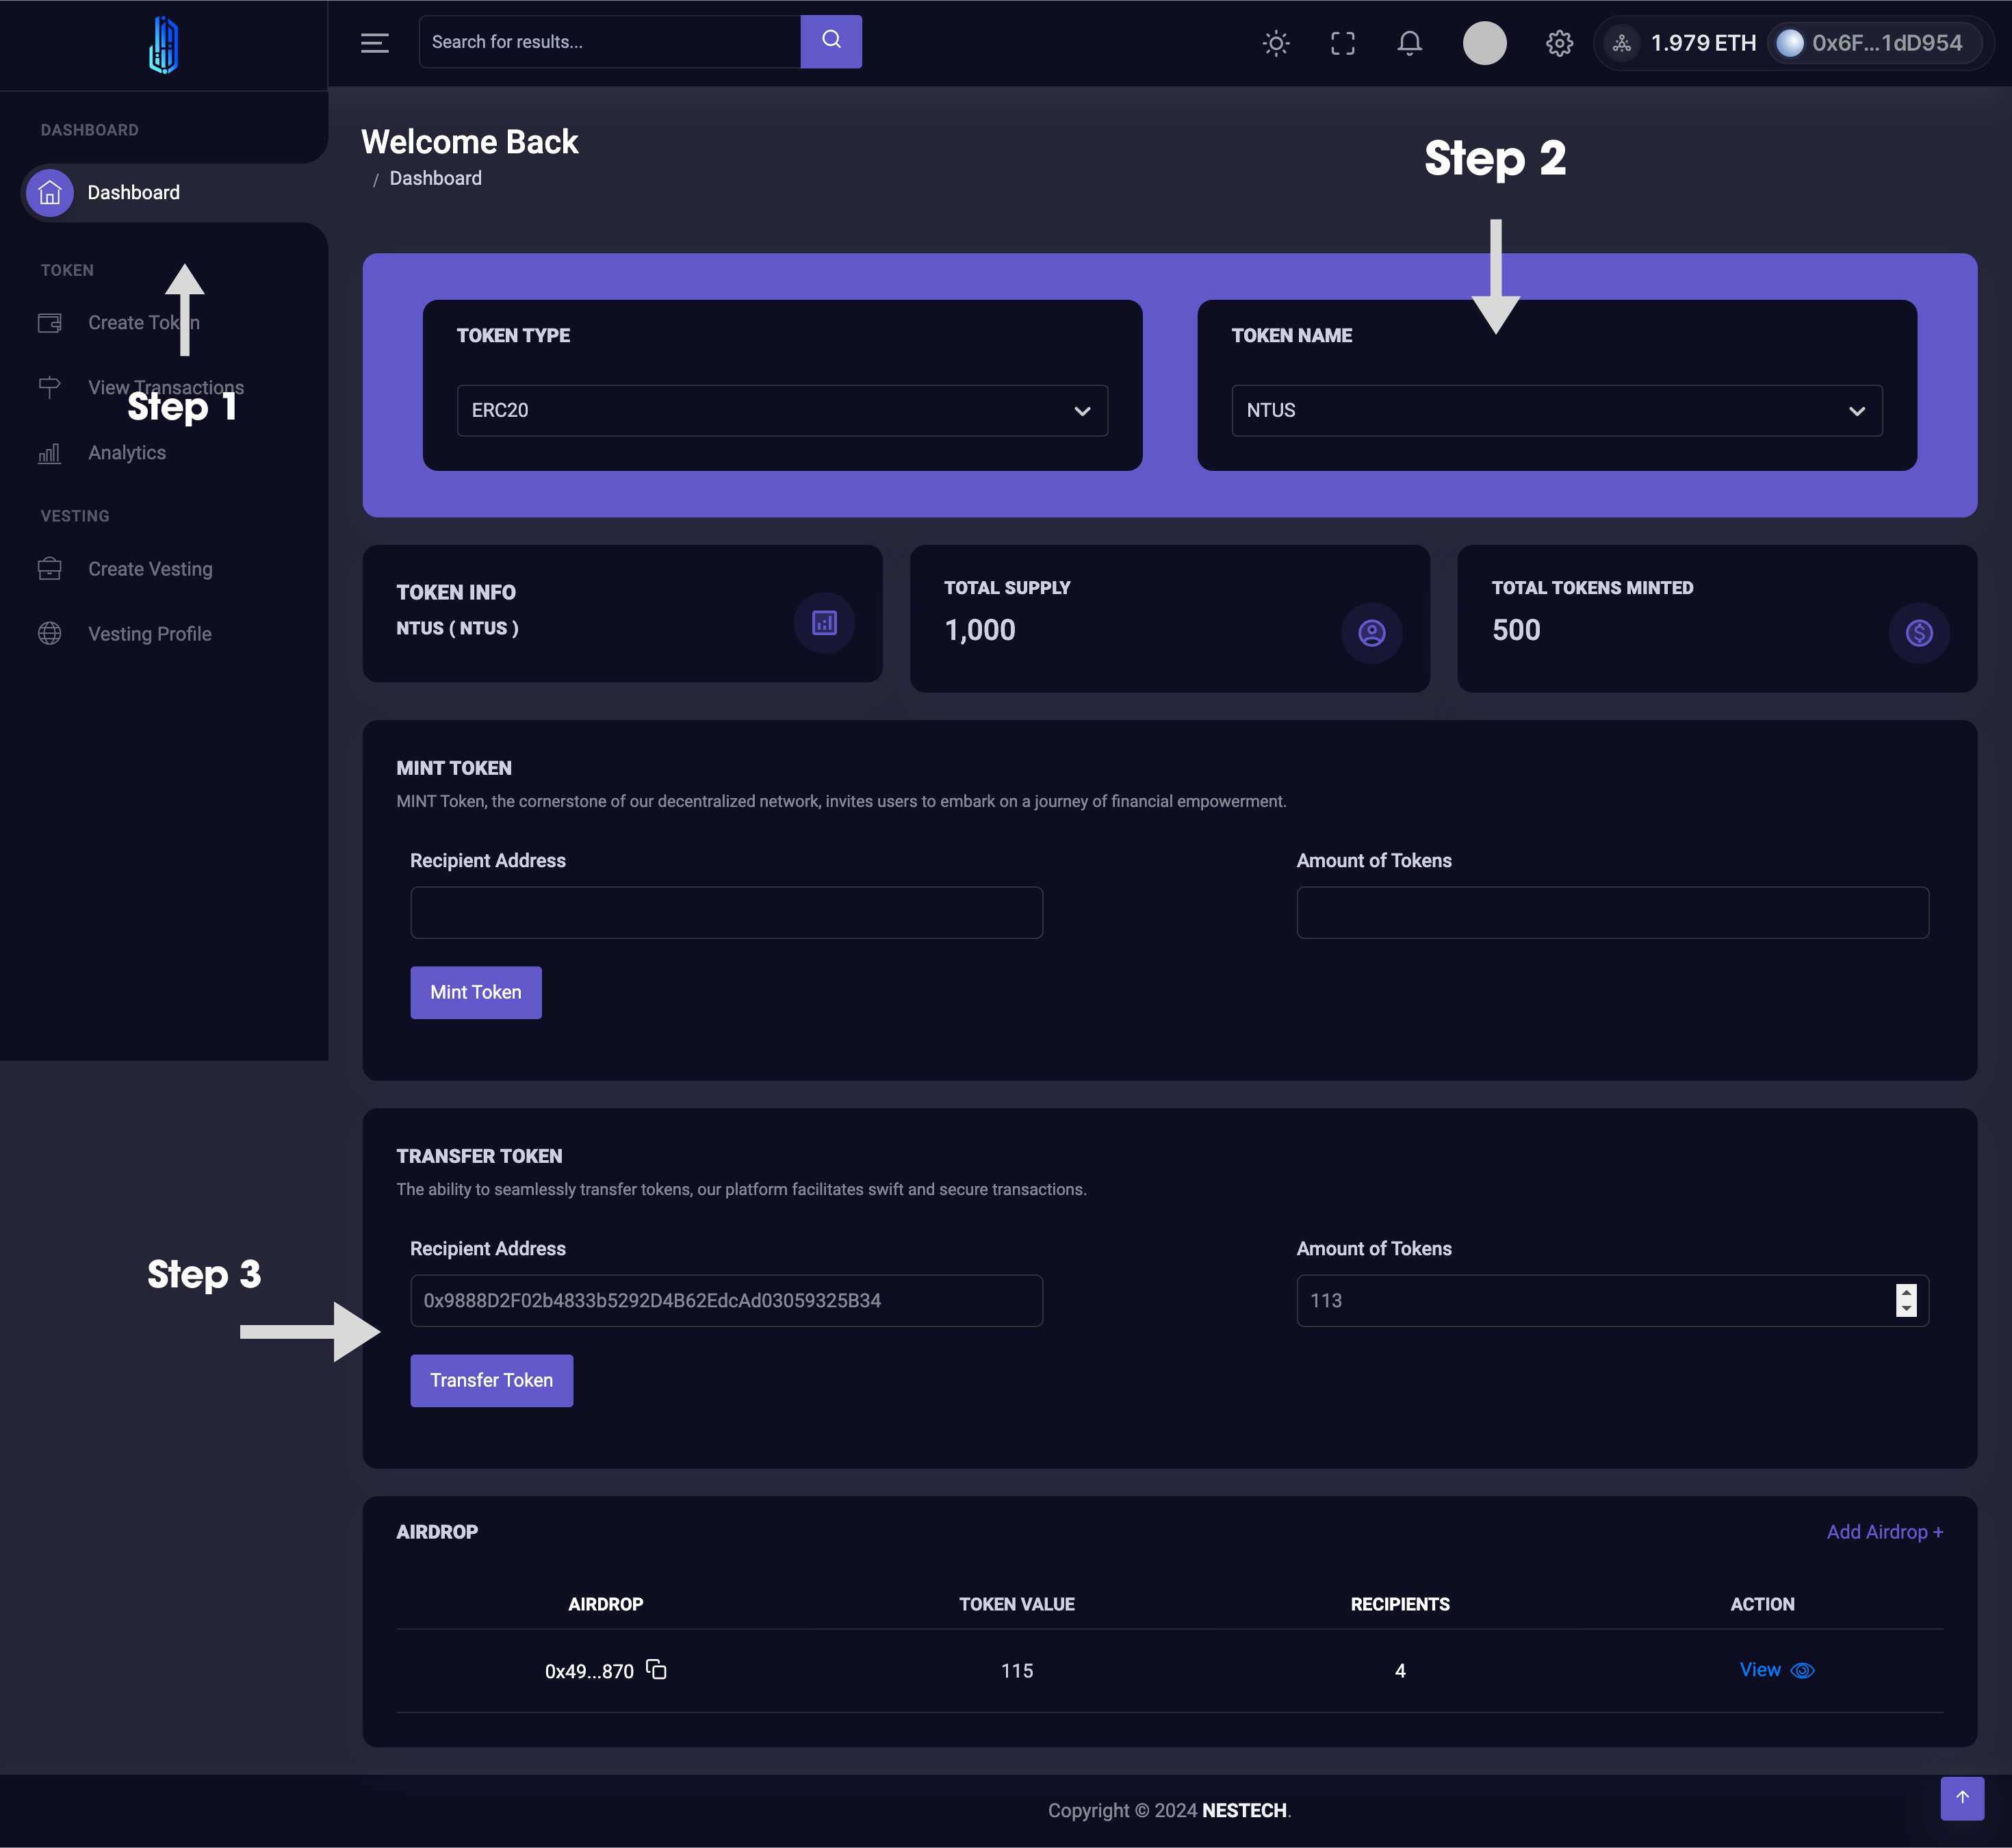Open Vesting Profile sidebar item
This screenshot has height=1848, width=2012.
pyautogui.click(x=149, y=634)
